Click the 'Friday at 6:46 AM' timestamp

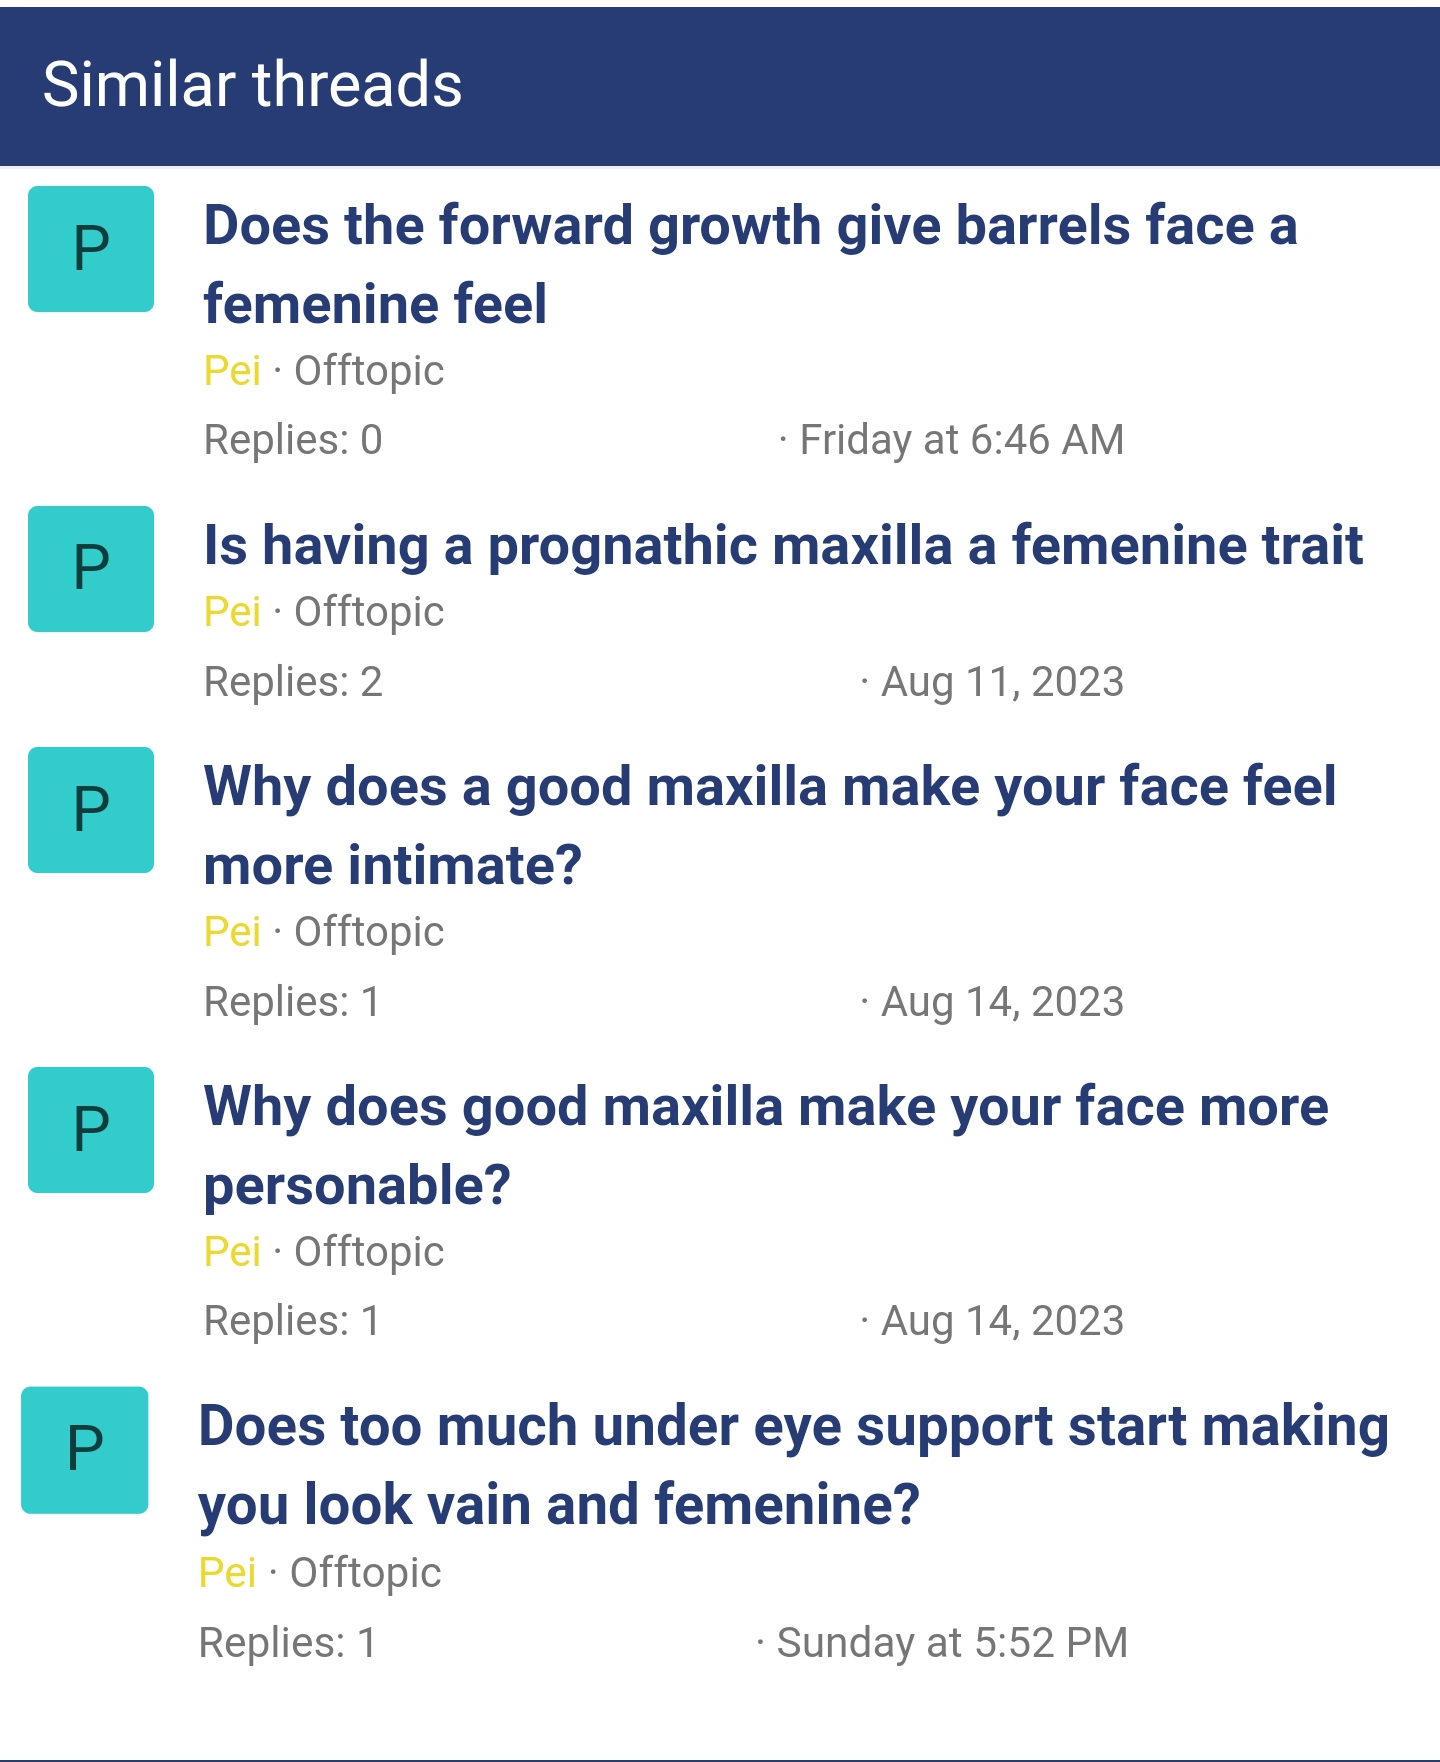(962, 440)
